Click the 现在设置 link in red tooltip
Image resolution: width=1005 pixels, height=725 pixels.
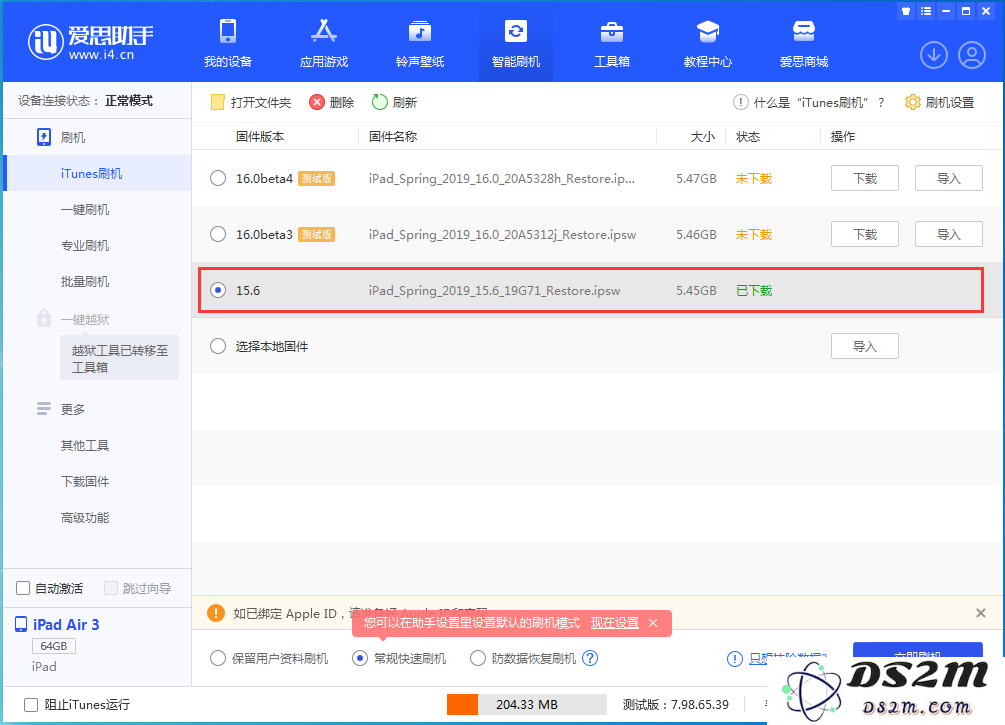point(615,623)
